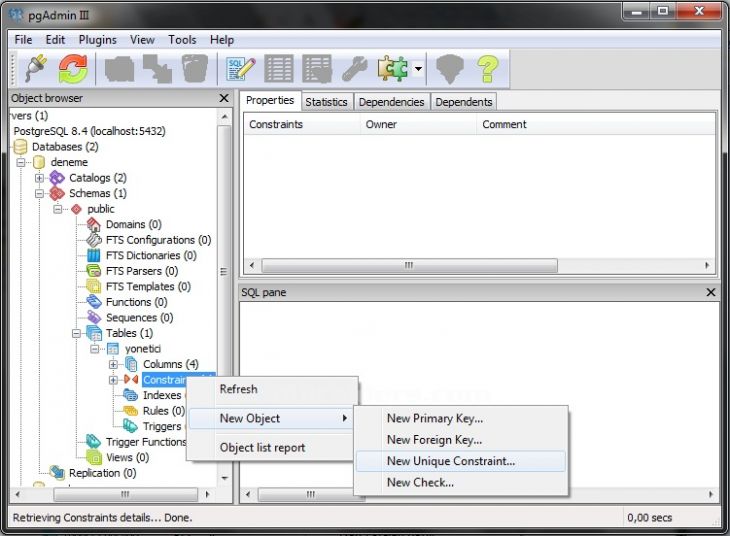Click the Tables node icon
The image size is (730, 536).
[x=94, y=333]
